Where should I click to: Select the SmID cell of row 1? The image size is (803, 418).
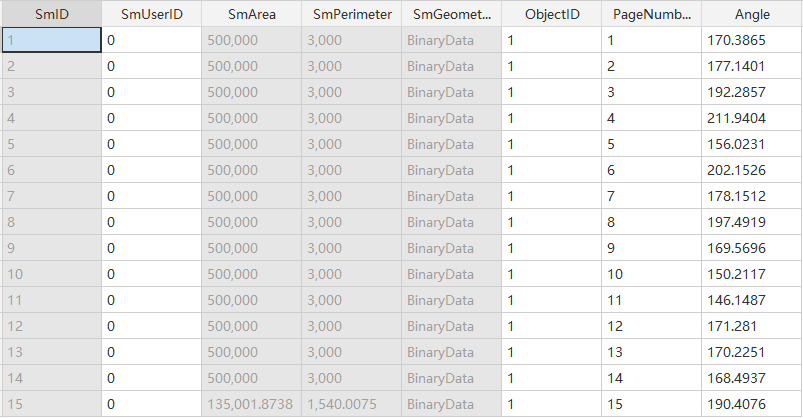[51, 40]
